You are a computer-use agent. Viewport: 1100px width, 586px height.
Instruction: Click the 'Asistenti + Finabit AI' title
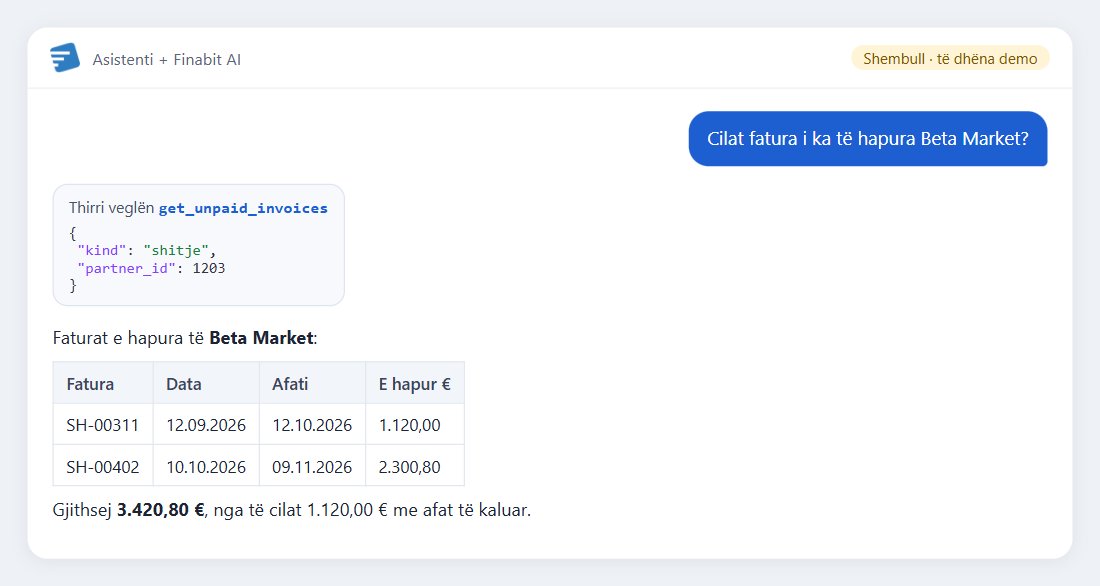coord(166,60)
